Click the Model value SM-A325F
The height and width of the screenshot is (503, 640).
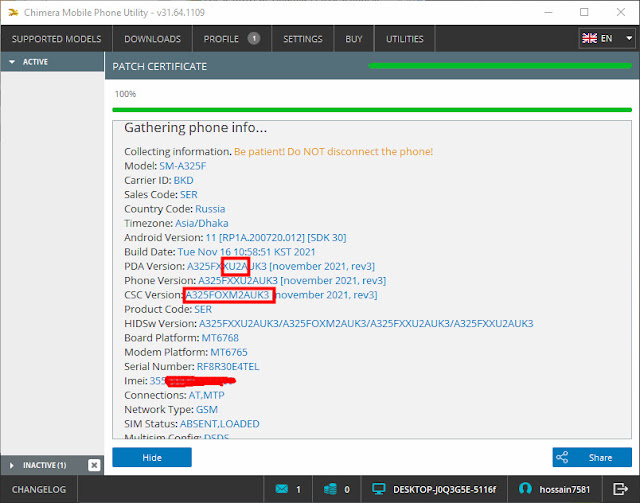click(x=182, y=166)
